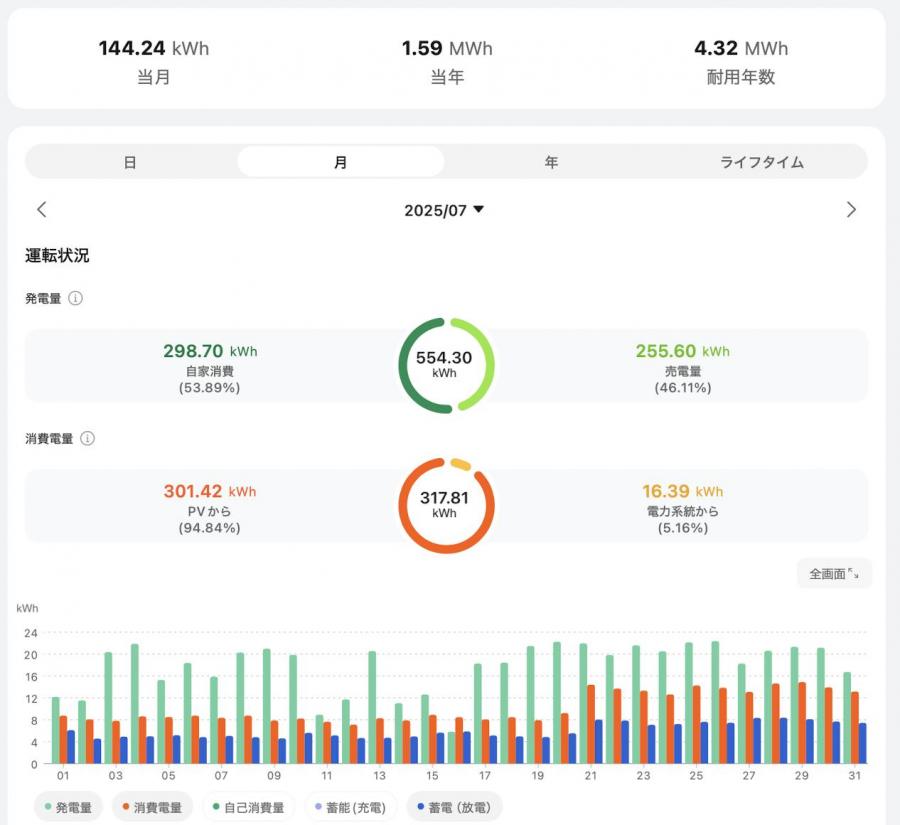Go to next month with right chevron

click(851, 210)
